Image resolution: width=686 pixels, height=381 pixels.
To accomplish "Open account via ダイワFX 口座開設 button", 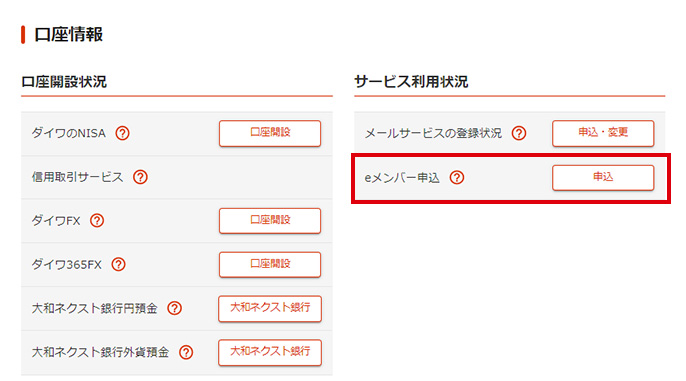I will click(270, 220).
